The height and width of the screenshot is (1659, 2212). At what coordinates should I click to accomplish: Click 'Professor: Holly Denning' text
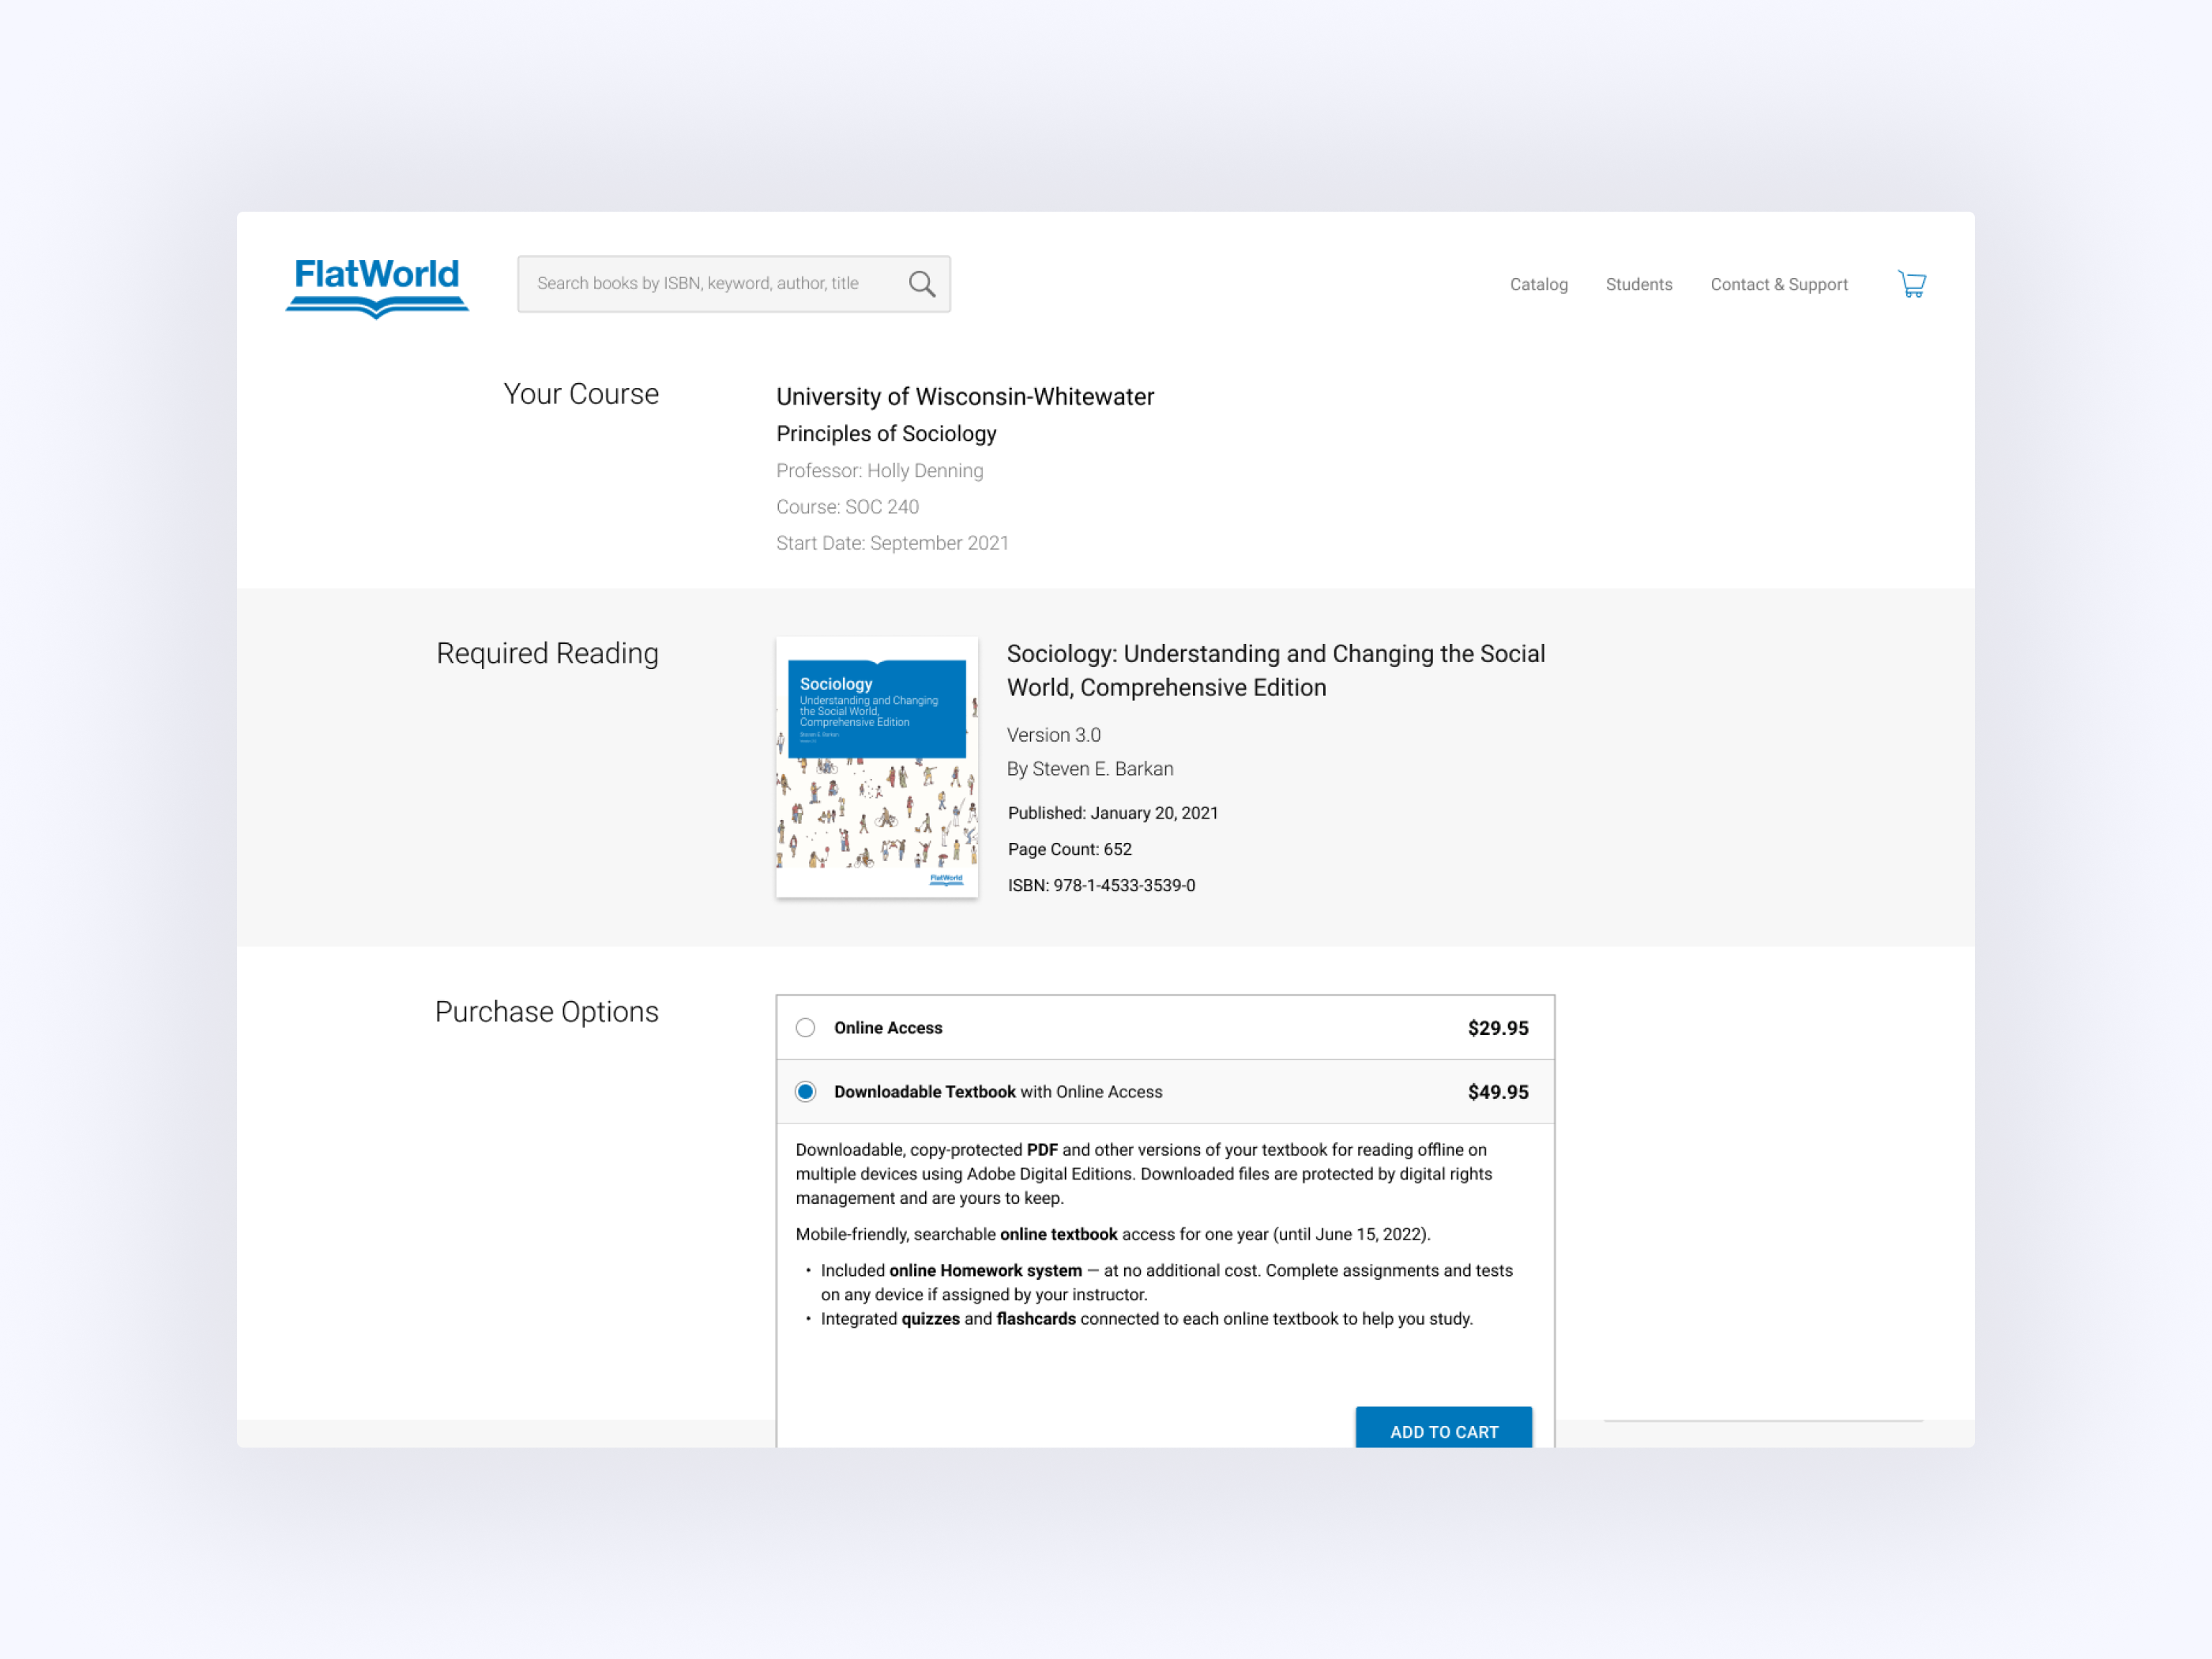click(879, 471)
